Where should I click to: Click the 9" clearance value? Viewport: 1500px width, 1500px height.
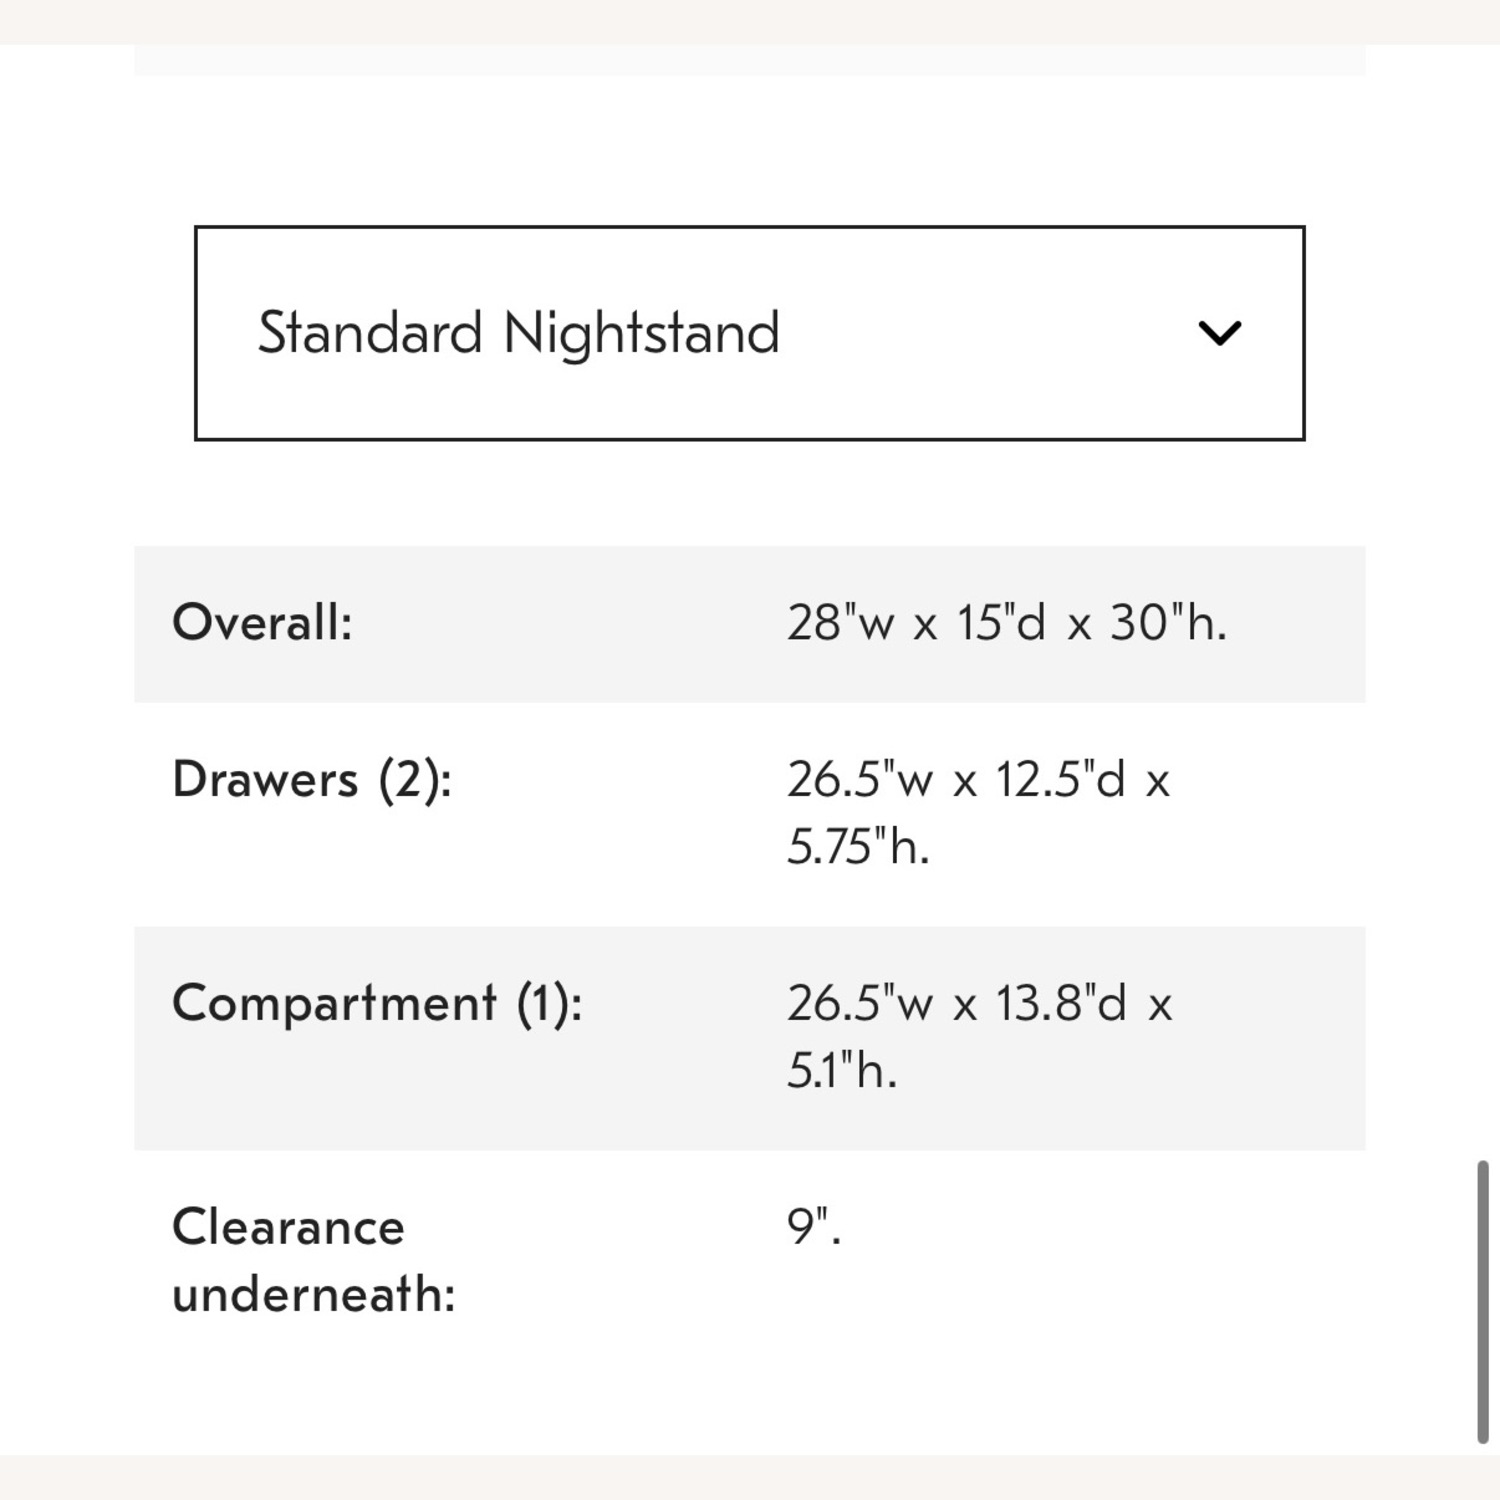(x=813, y=1227)
